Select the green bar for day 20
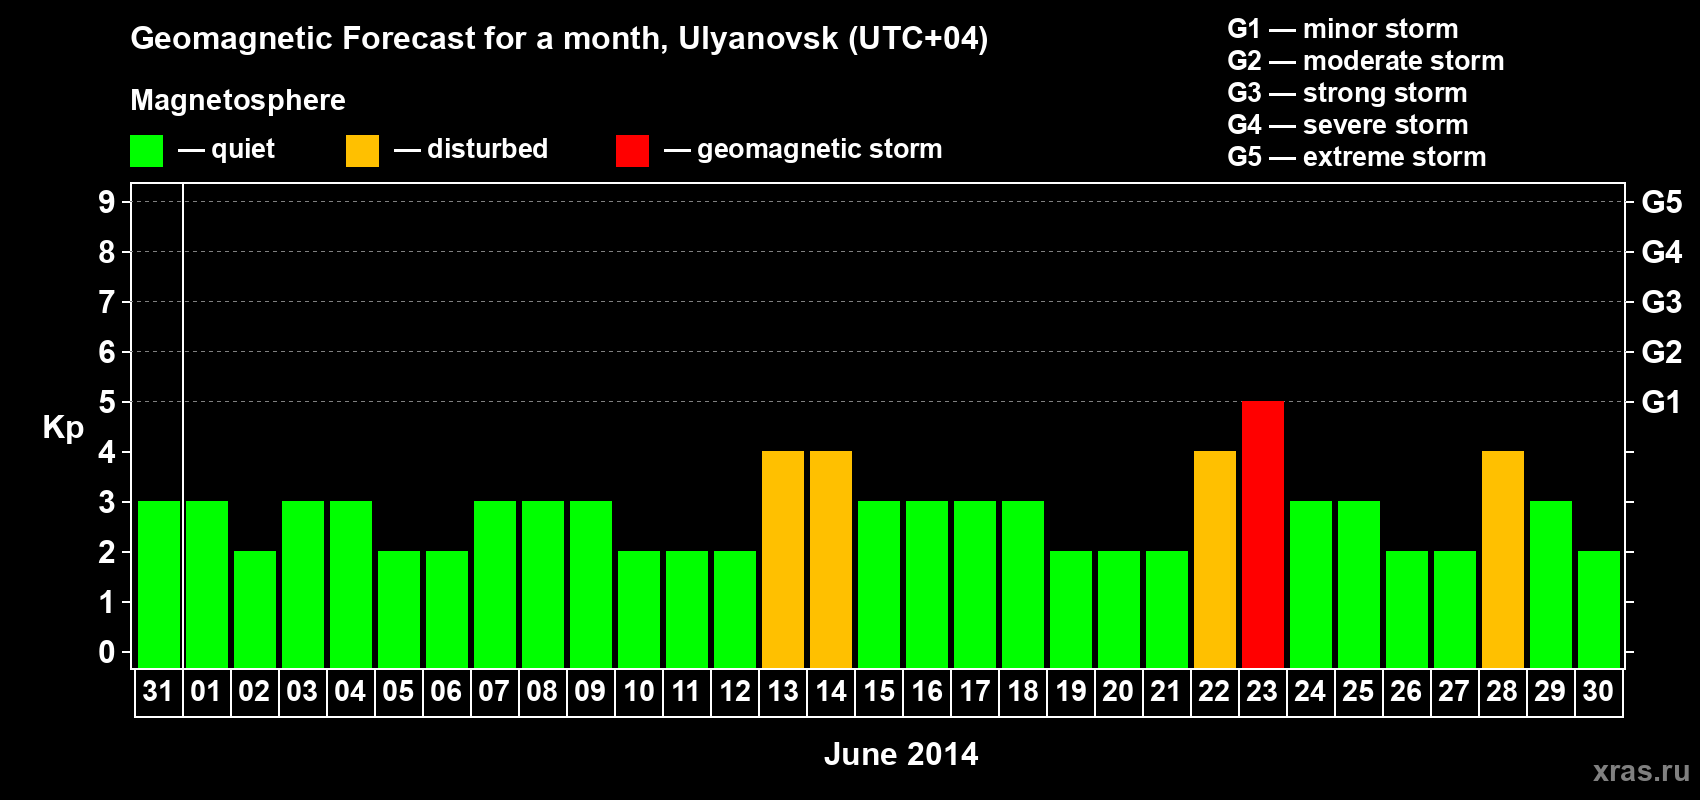Image resolution: width=1700 pixels, height=800 pixels. point(1119,609)
